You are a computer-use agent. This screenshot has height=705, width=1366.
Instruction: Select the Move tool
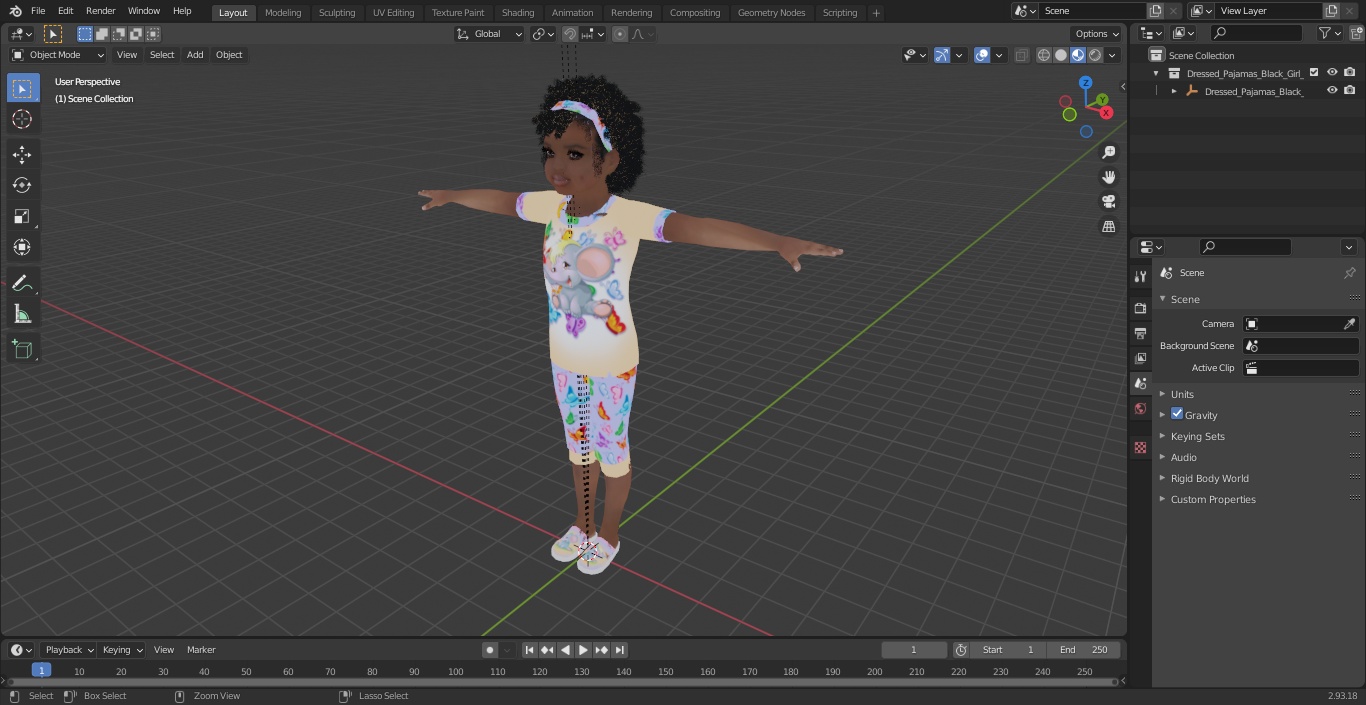tap(22, 154)
